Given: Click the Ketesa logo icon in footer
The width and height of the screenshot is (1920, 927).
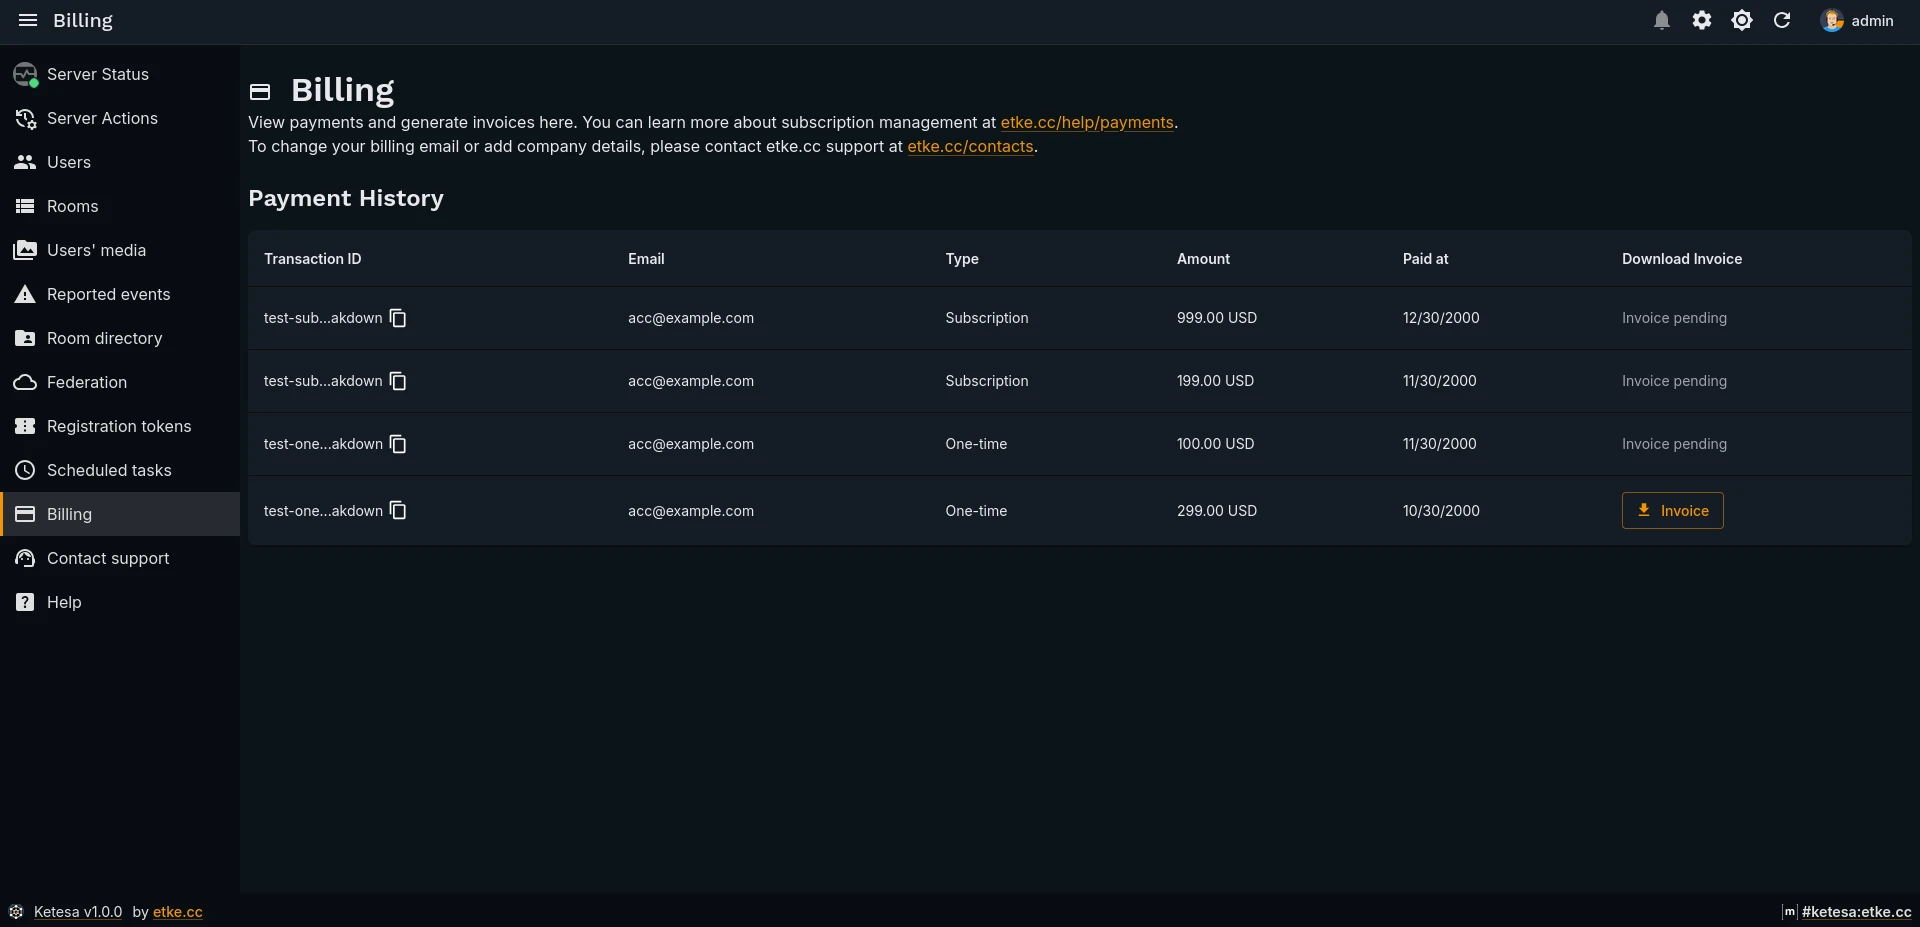Looking at the screenshot, I should [x=16, y=912].
